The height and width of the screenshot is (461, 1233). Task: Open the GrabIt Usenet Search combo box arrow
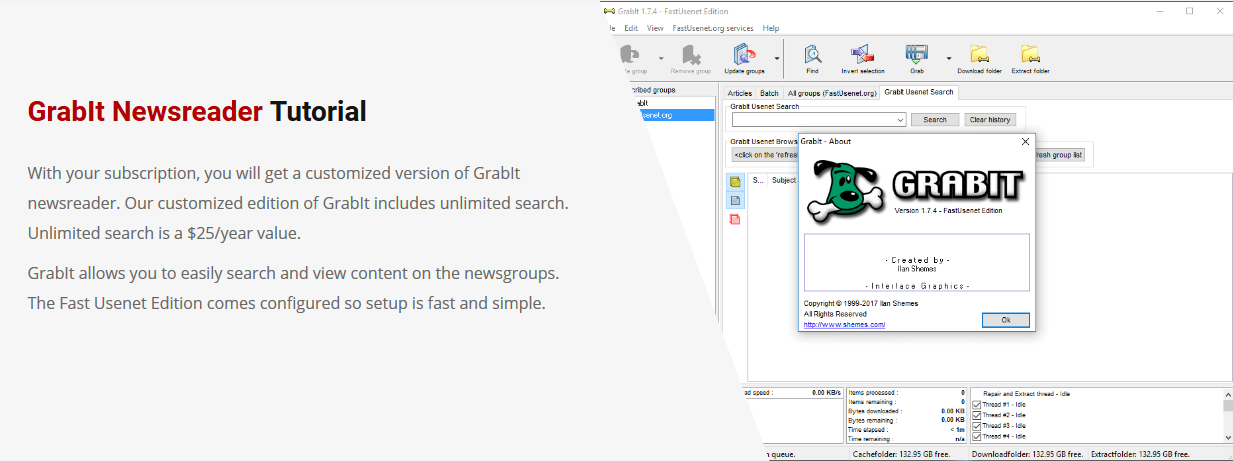click(901, 120)
